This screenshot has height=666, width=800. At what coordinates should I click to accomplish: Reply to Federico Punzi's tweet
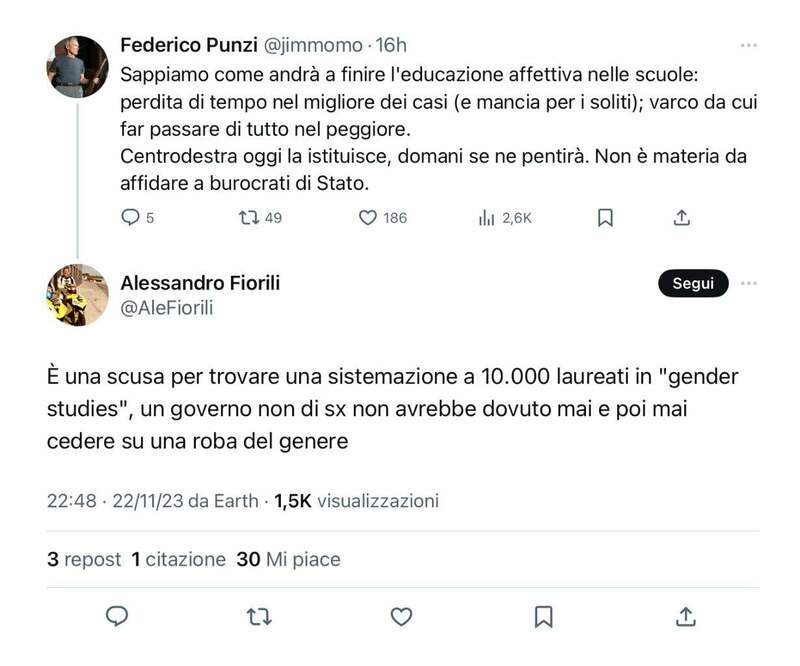(130, 217)
